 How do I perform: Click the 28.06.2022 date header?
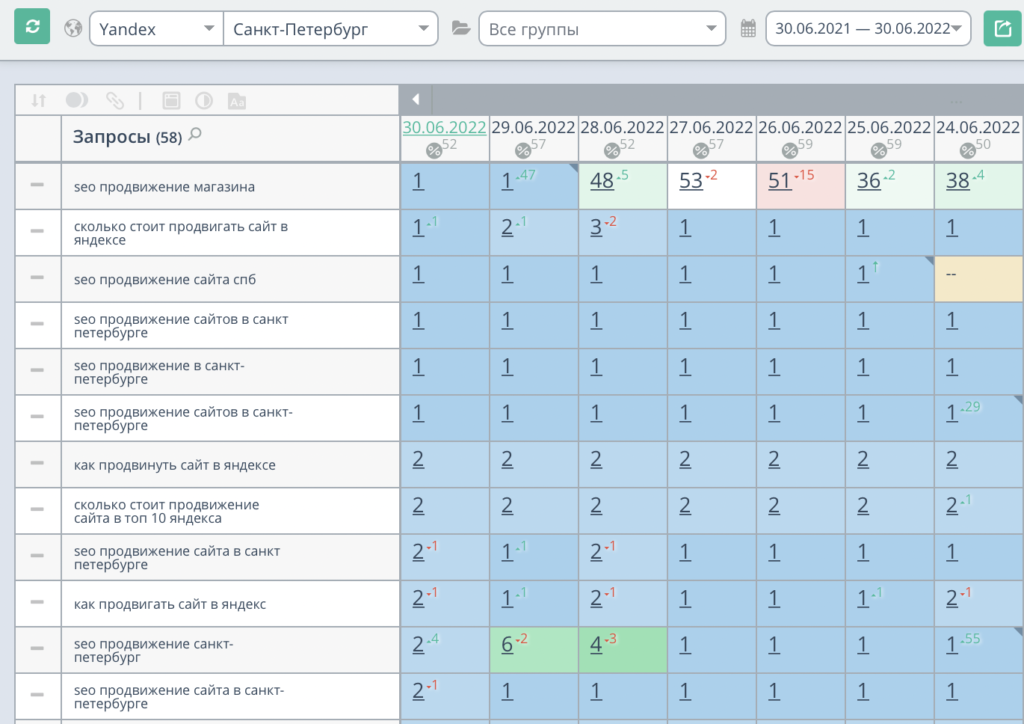[622, 127]
